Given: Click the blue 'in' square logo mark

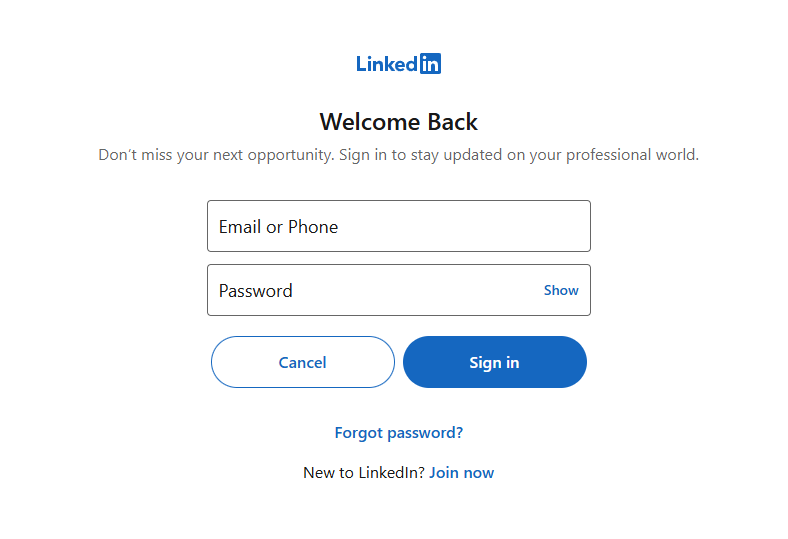Looking at the screenshot, I should pos(430,64).
